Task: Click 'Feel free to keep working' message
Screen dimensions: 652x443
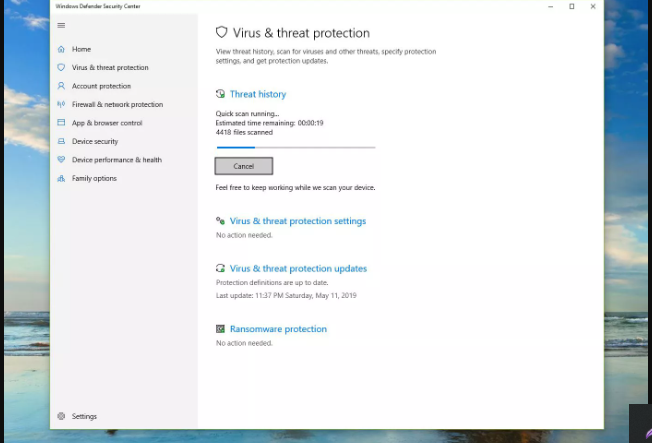Action: pyautogui.click(x=295, y=188)
